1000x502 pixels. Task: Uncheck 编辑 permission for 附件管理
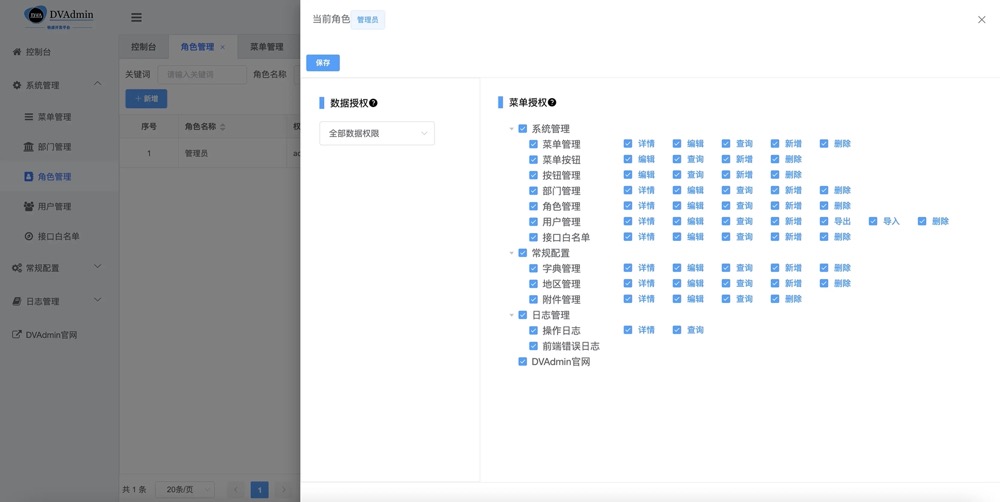[677, 299]
